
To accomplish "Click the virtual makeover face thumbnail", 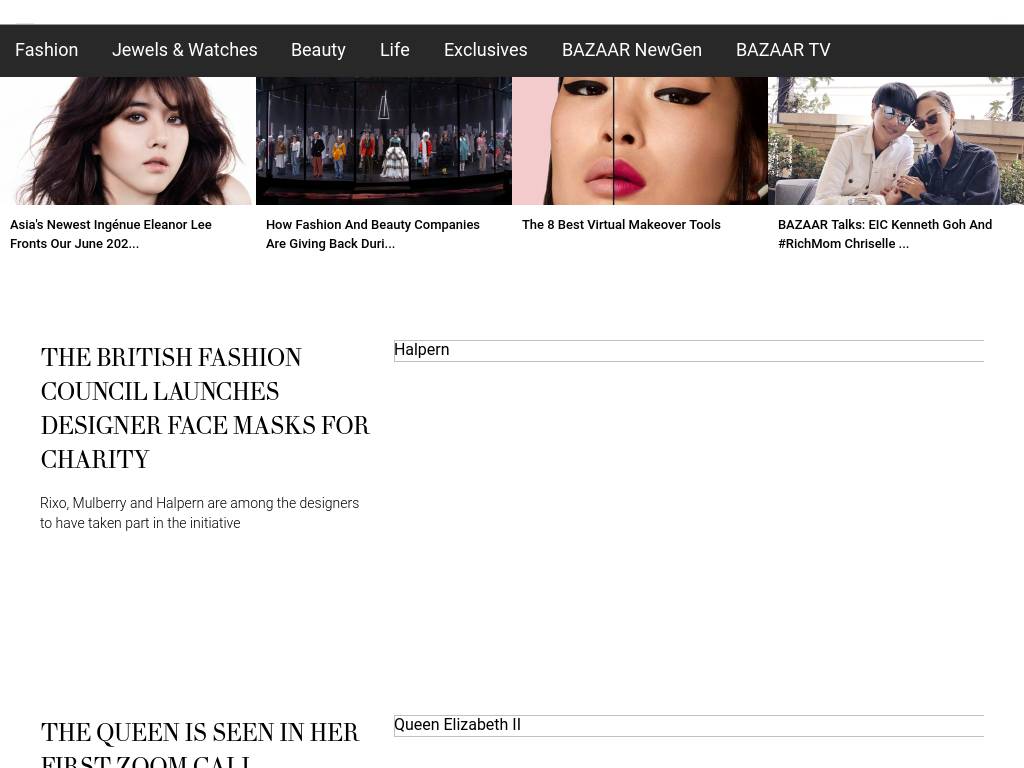I will coord(639,141).
